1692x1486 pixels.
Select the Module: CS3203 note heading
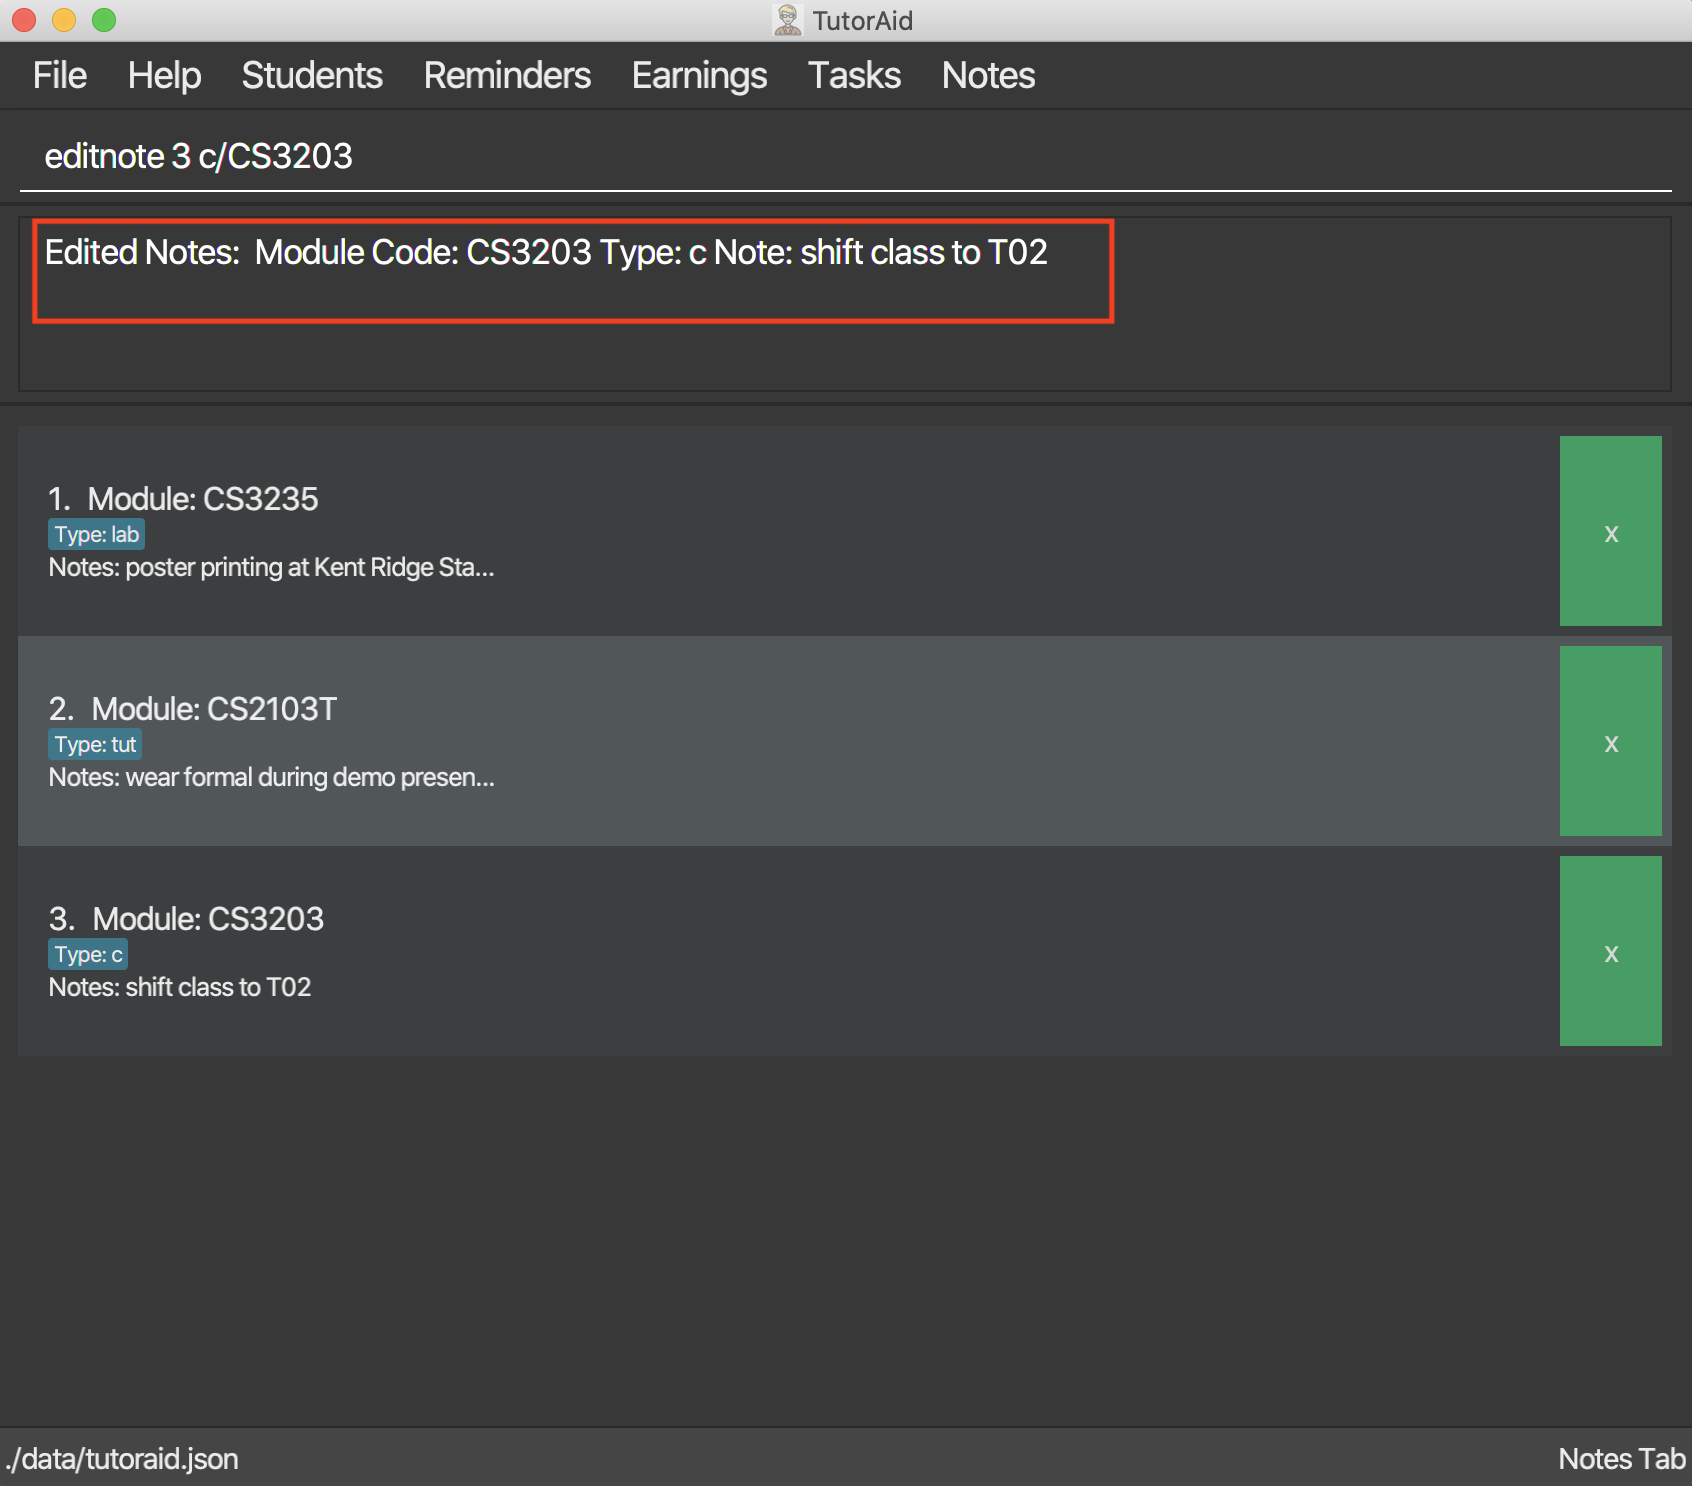click(x=208, y=919)
